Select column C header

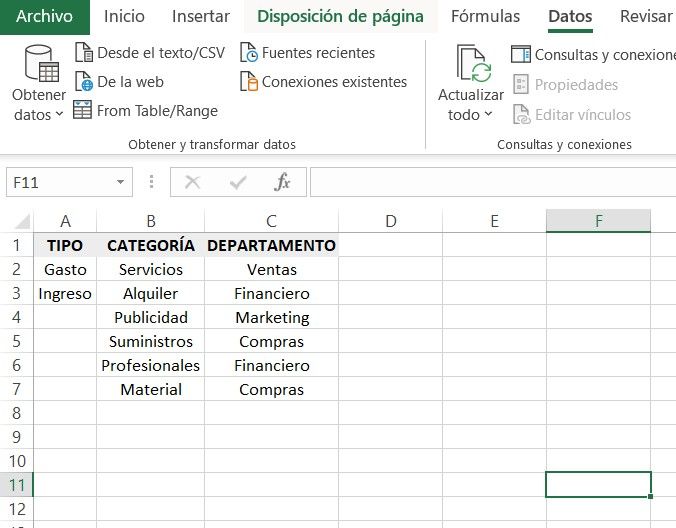(271, 221)
